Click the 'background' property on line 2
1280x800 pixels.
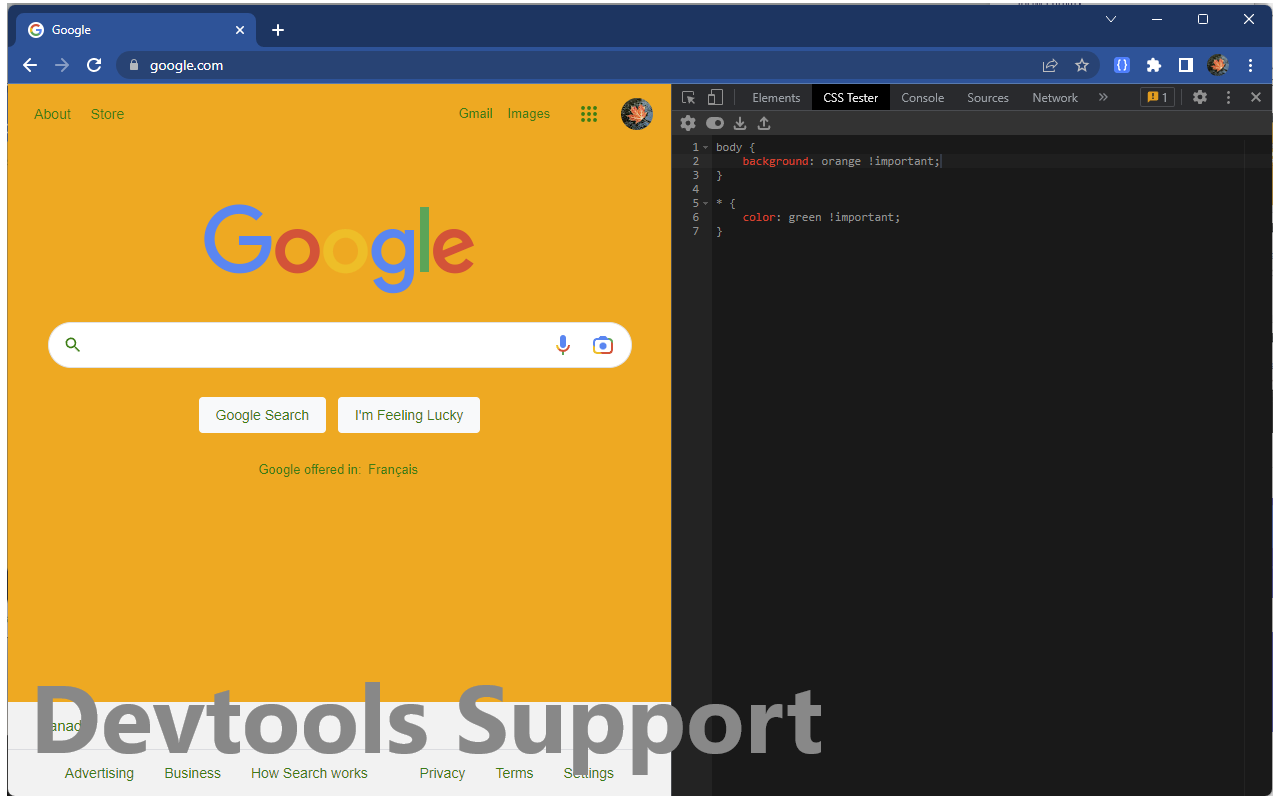pos(775,161)
